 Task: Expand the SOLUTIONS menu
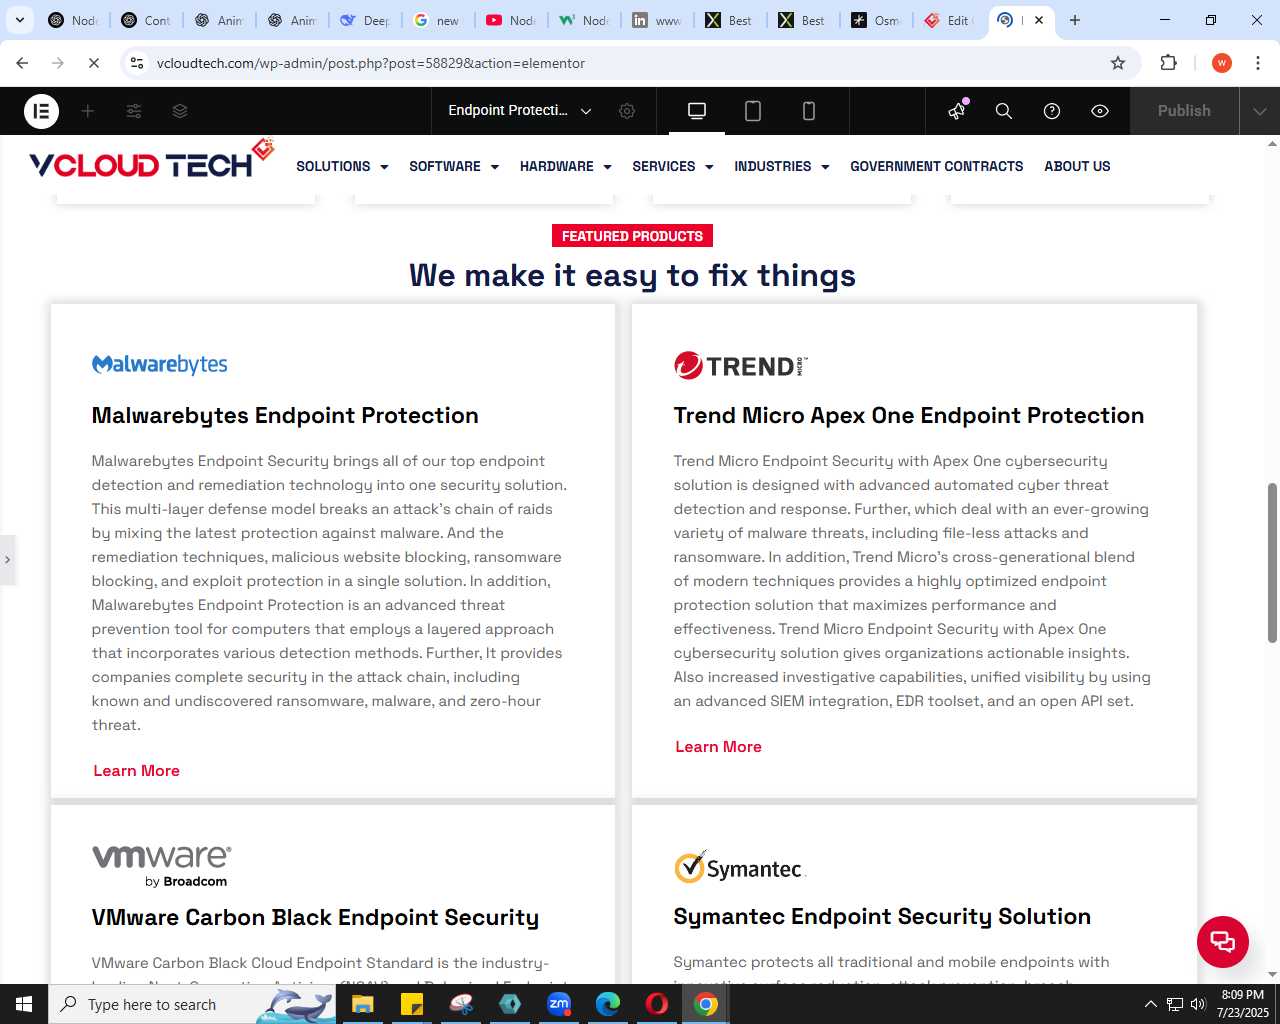342,166
